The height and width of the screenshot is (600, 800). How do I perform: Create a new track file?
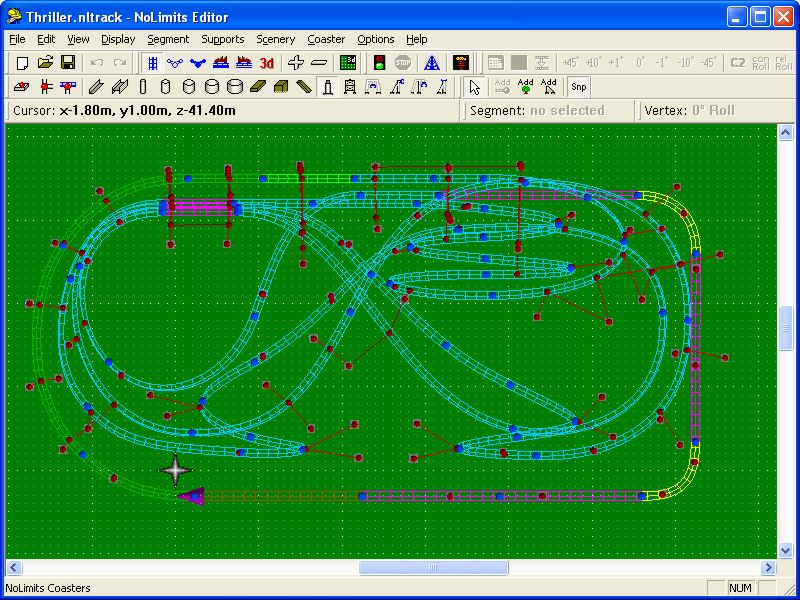[22, 63]
